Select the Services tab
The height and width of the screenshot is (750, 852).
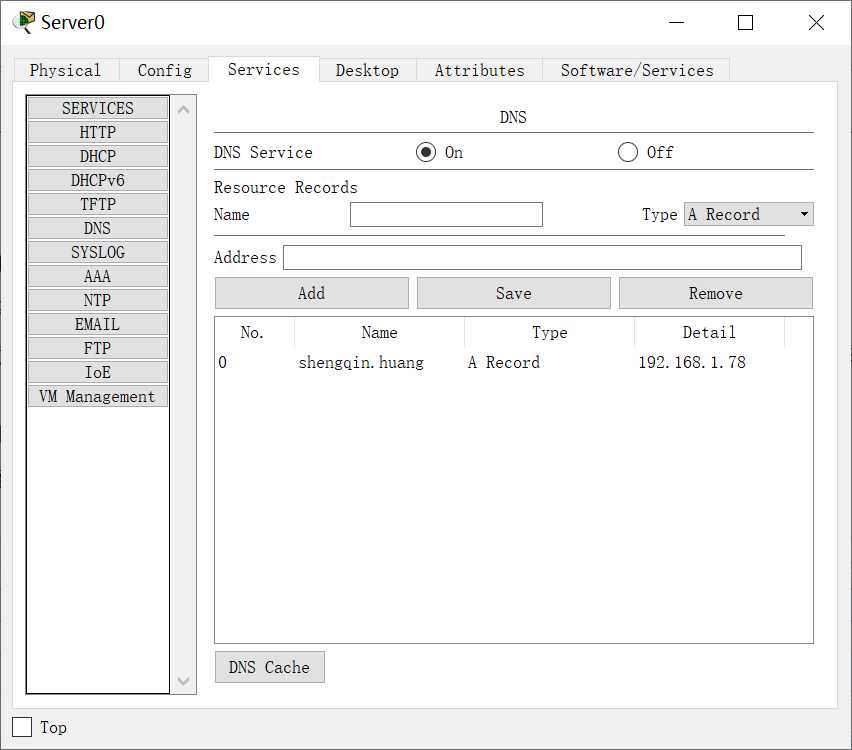[264, 70]
